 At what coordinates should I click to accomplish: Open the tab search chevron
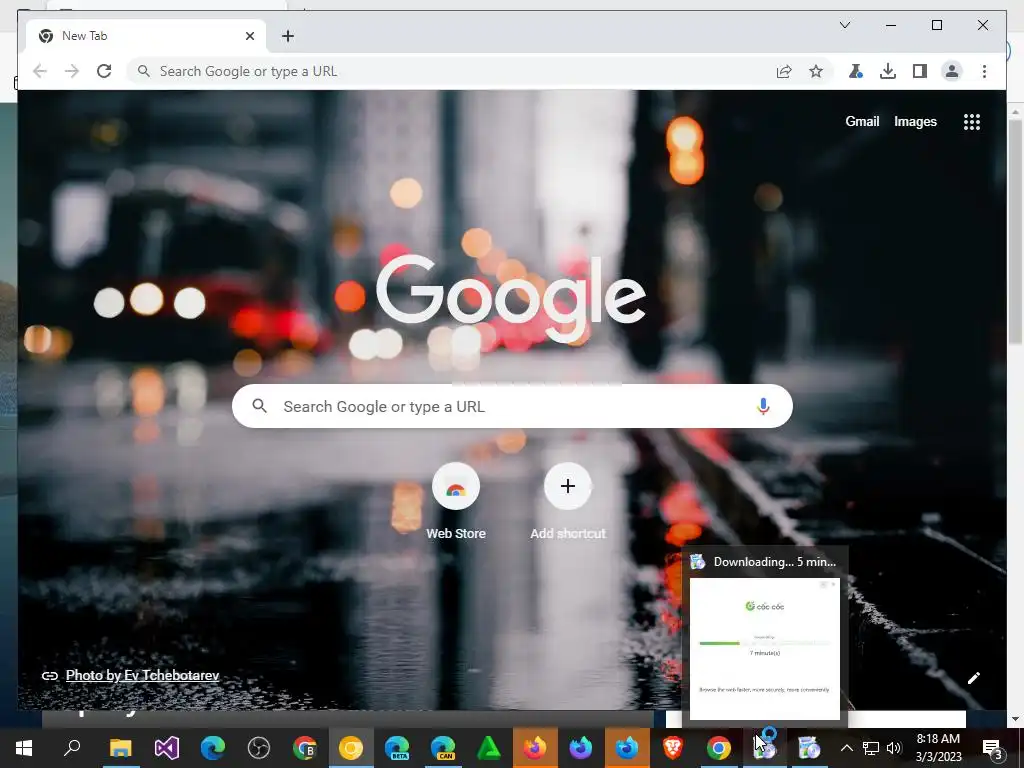click(844, 25)
